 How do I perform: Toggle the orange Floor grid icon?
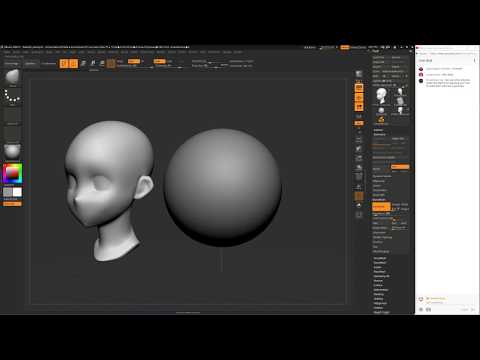[x=359, y=98]
